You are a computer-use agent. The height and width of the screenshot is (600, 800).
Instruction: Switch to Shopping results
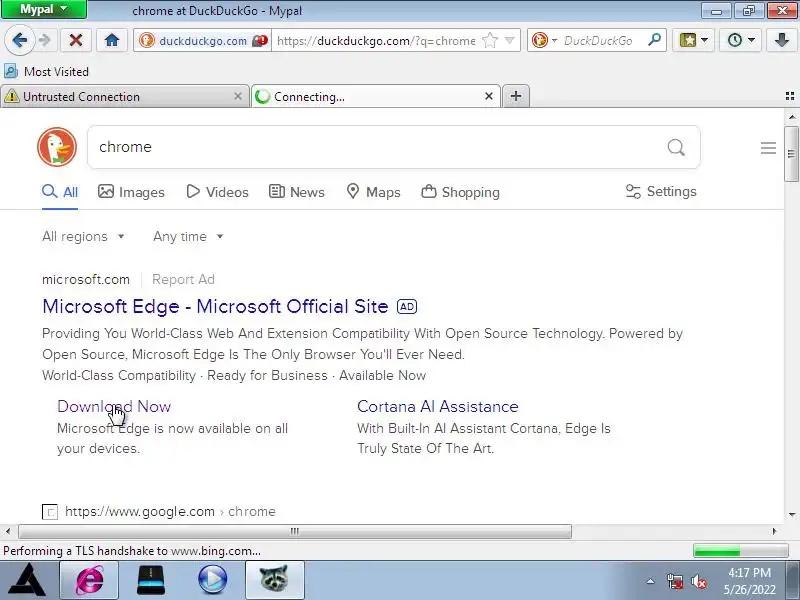pos(460,192)
